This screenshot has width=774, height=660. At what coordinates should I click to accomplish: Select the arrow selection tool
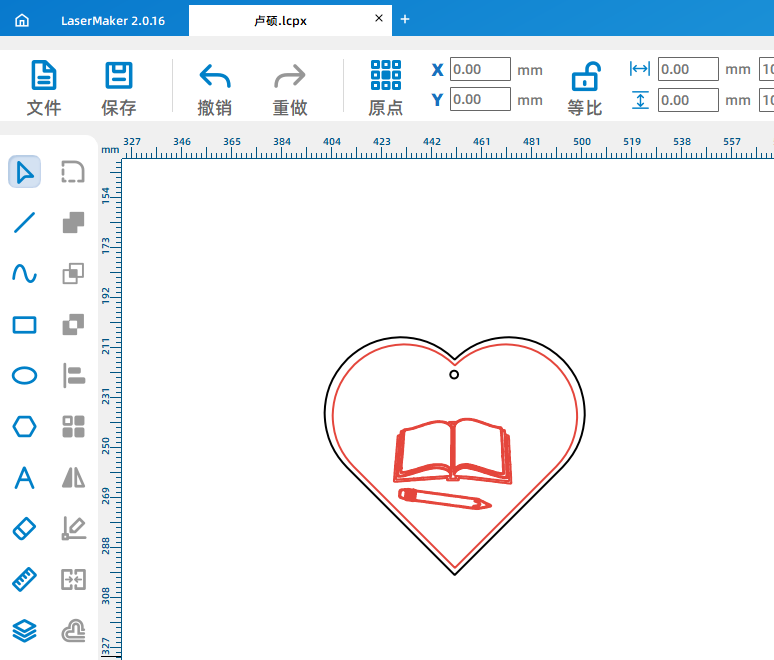[25, 172]
